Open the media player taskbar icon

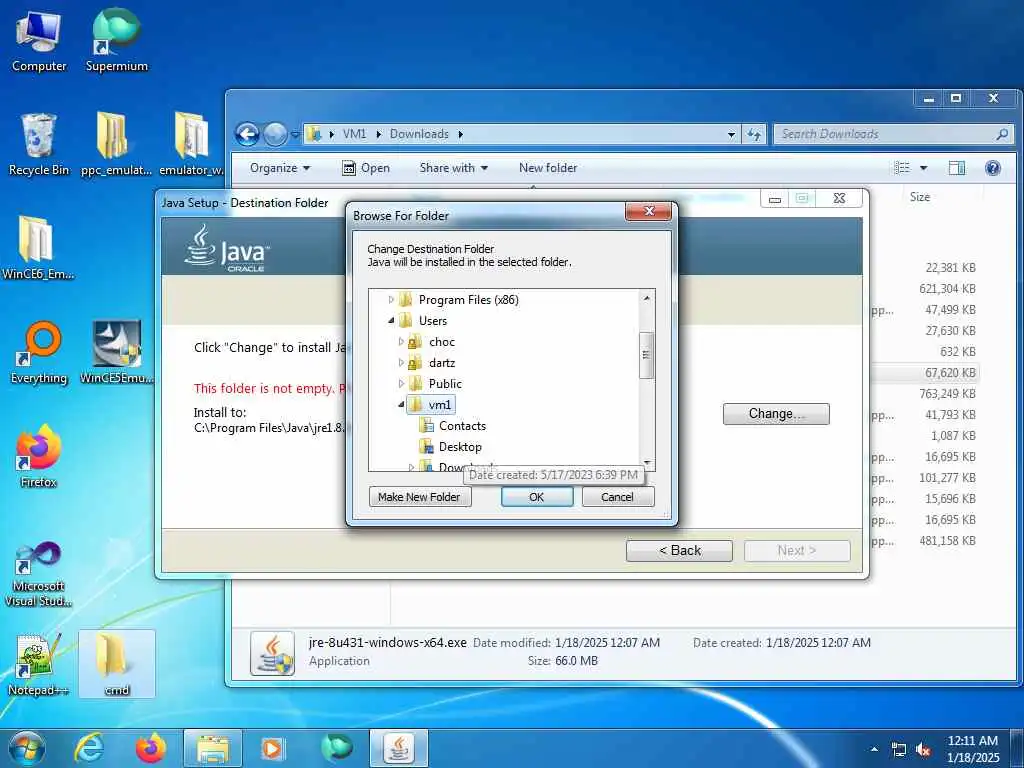click(272, 748)
